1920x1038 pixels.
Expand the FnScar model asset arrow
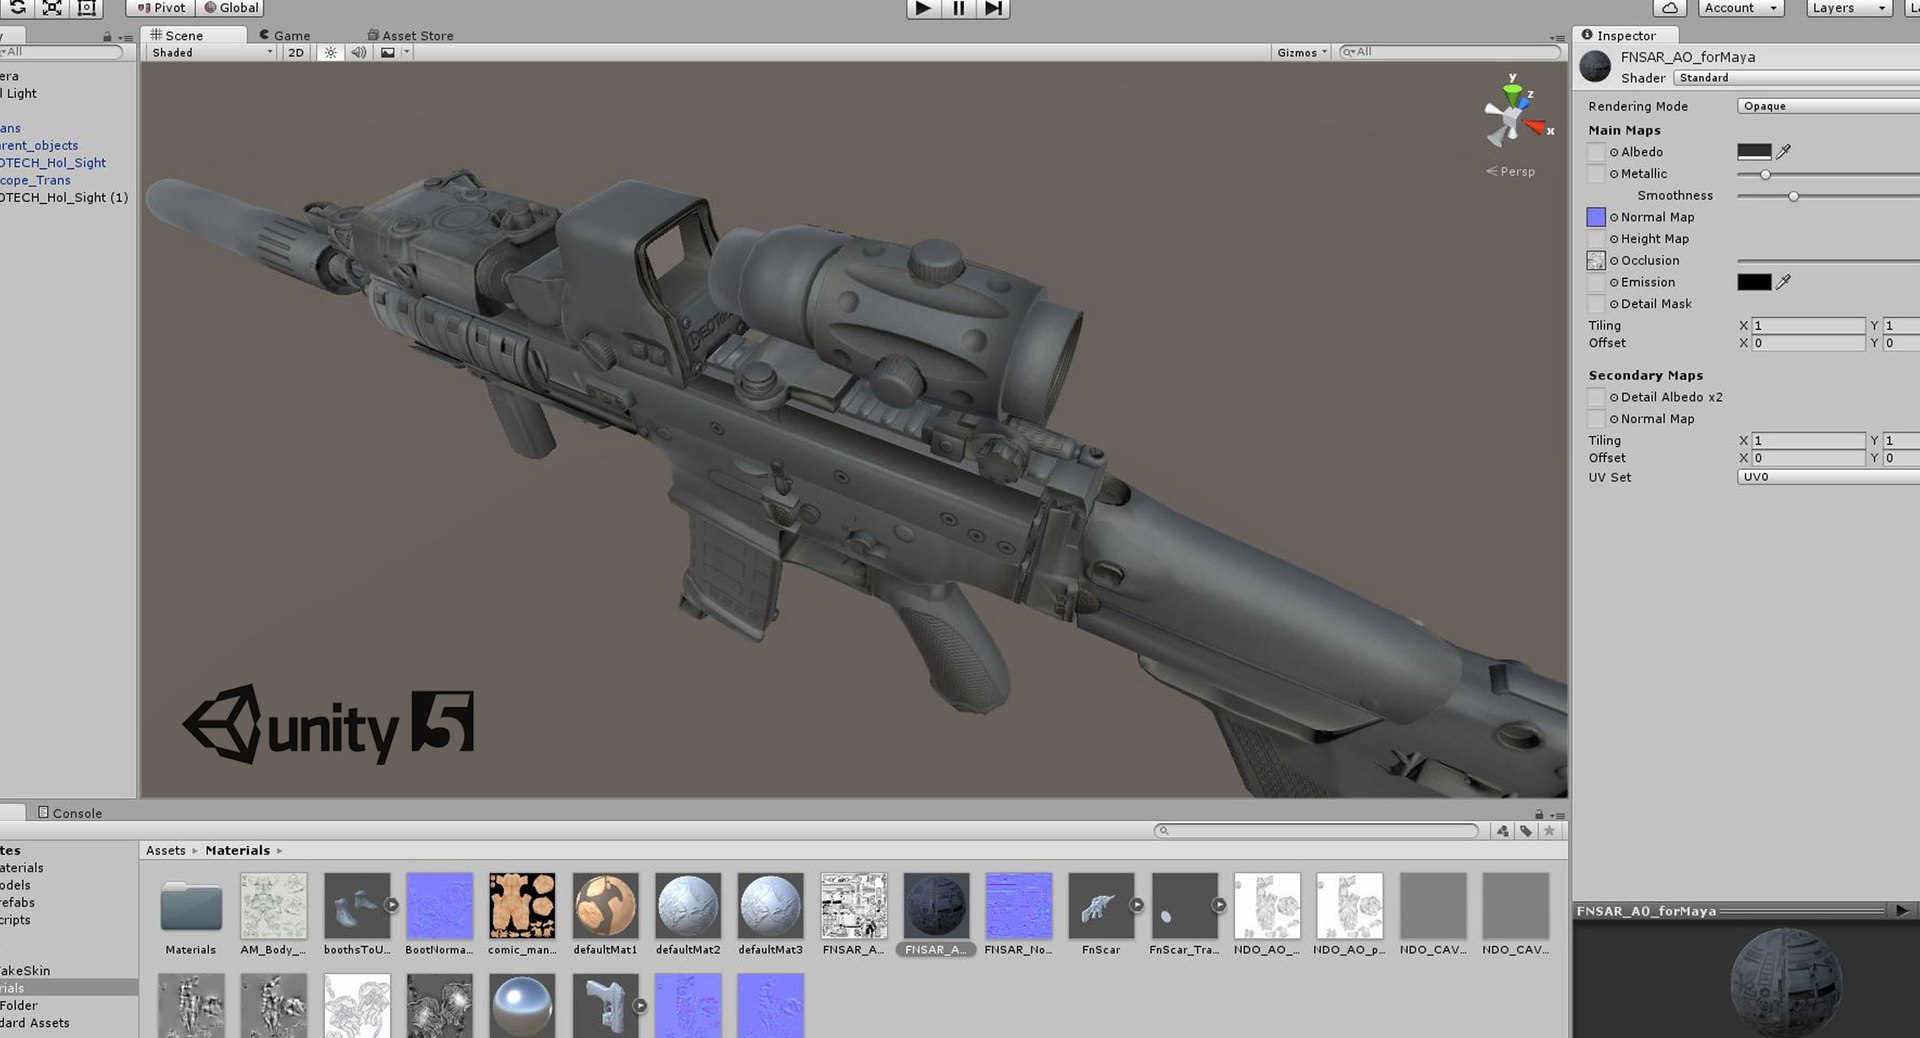point(1136,905)
